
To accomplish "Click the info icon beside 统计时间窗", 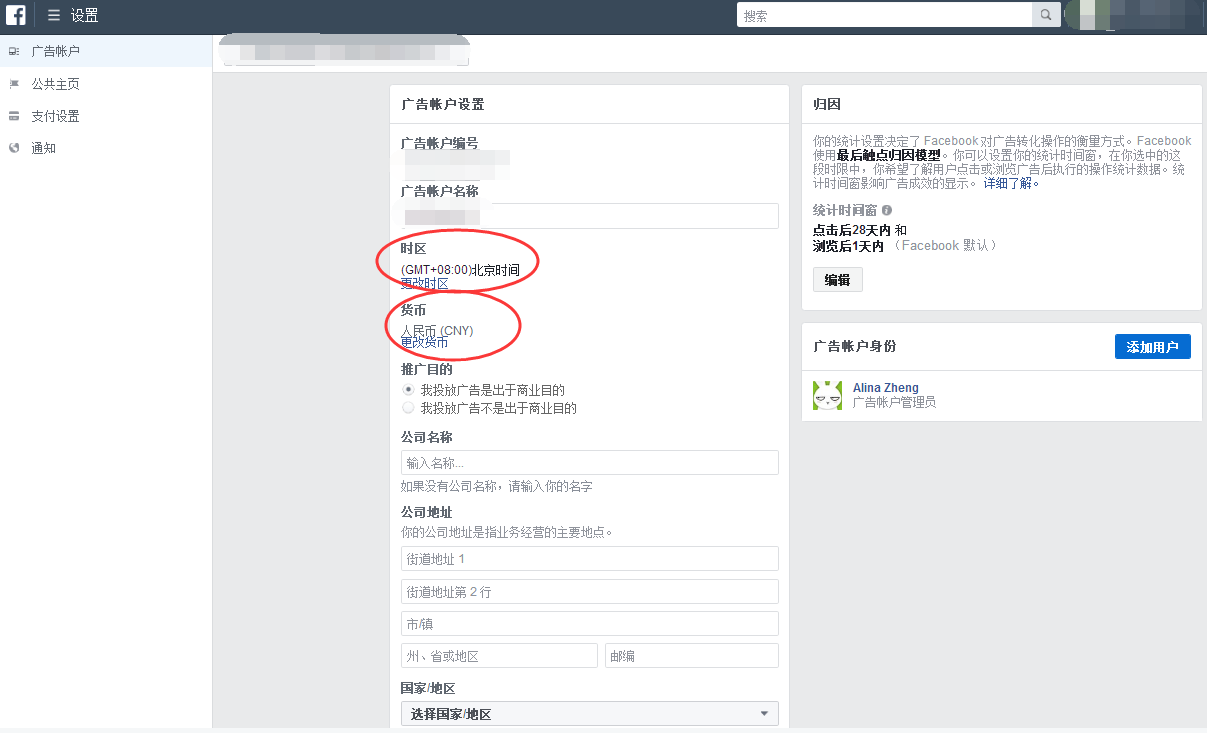I will 887,210.
